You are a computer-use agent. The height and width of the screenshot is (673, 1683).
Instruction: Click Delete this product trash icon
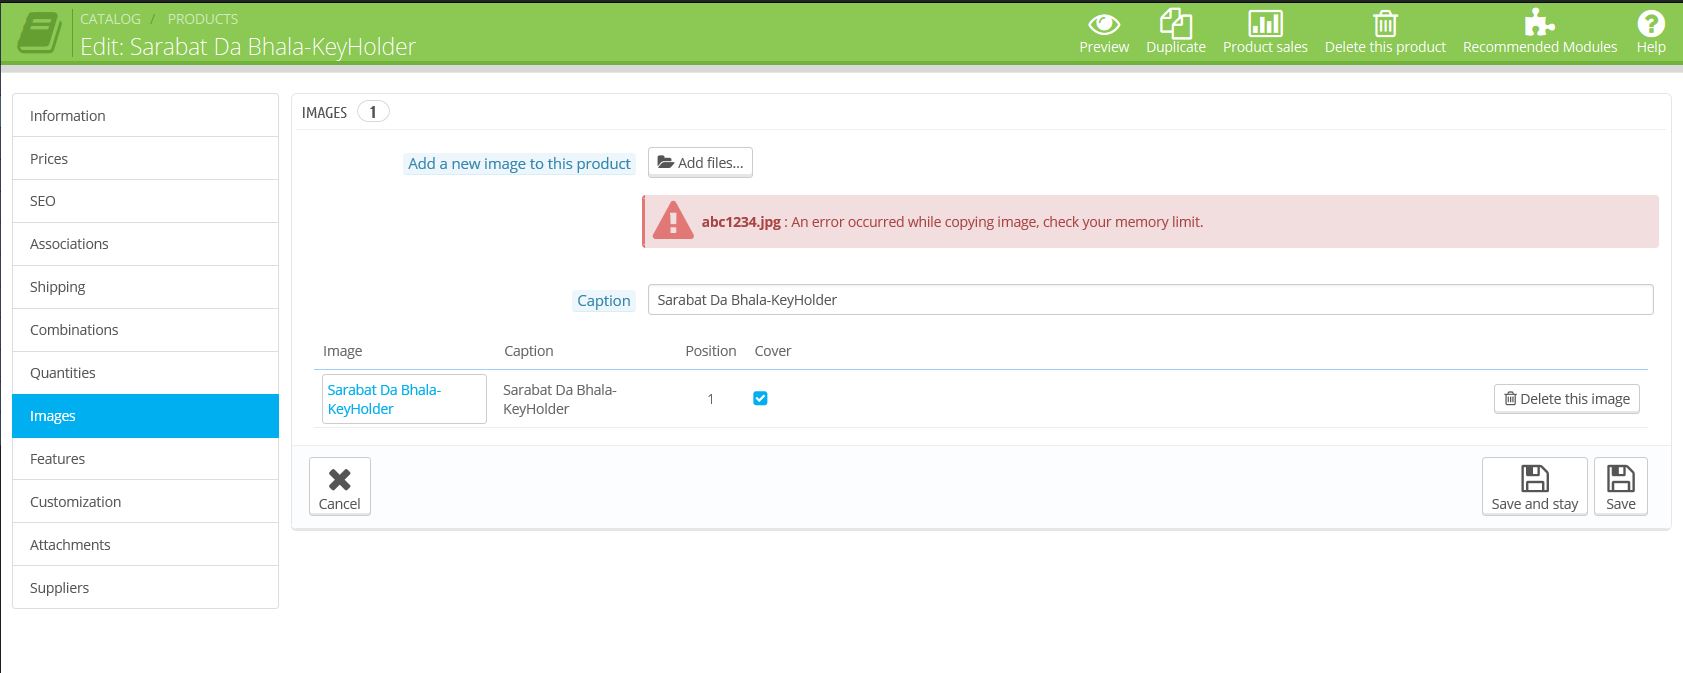1385,23
